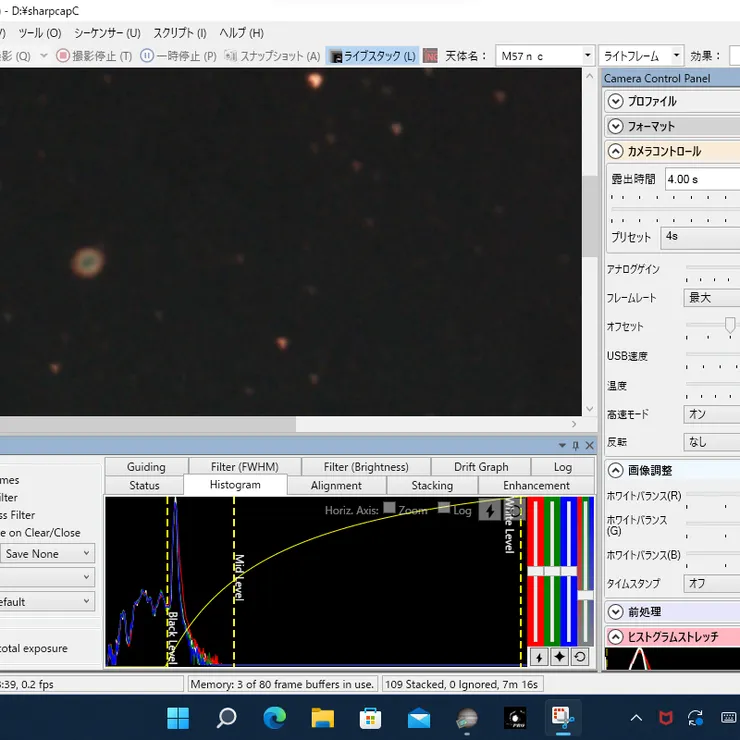
Task: Switch to the Alignment tab
Action: 336,486
